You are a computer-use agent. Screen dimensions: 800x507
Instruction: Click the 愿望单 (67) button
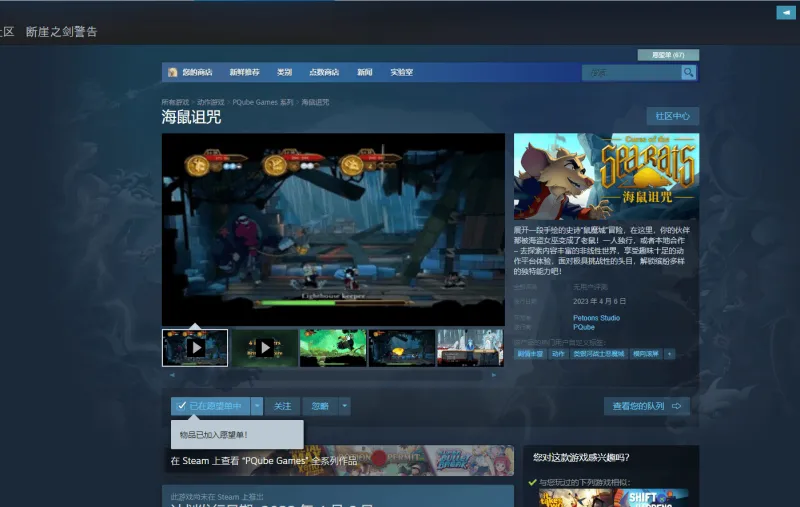(x=668, y=55)
